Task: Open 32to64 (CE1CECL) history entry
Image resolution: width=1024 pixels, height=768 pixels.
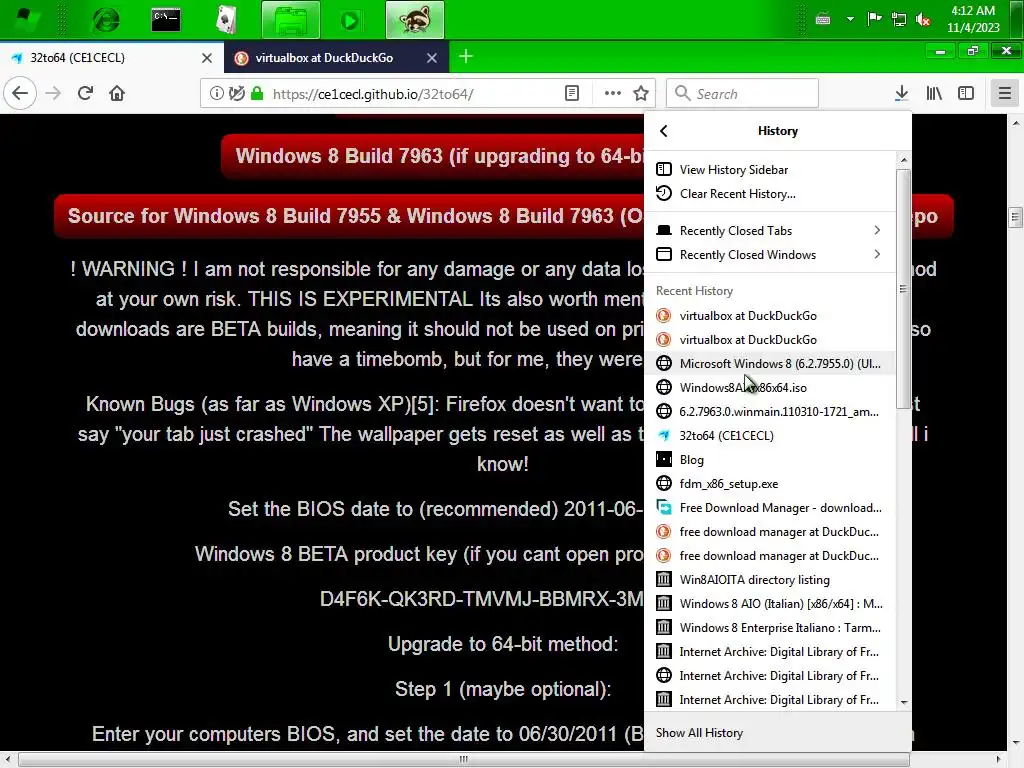Action: [769, 436]
